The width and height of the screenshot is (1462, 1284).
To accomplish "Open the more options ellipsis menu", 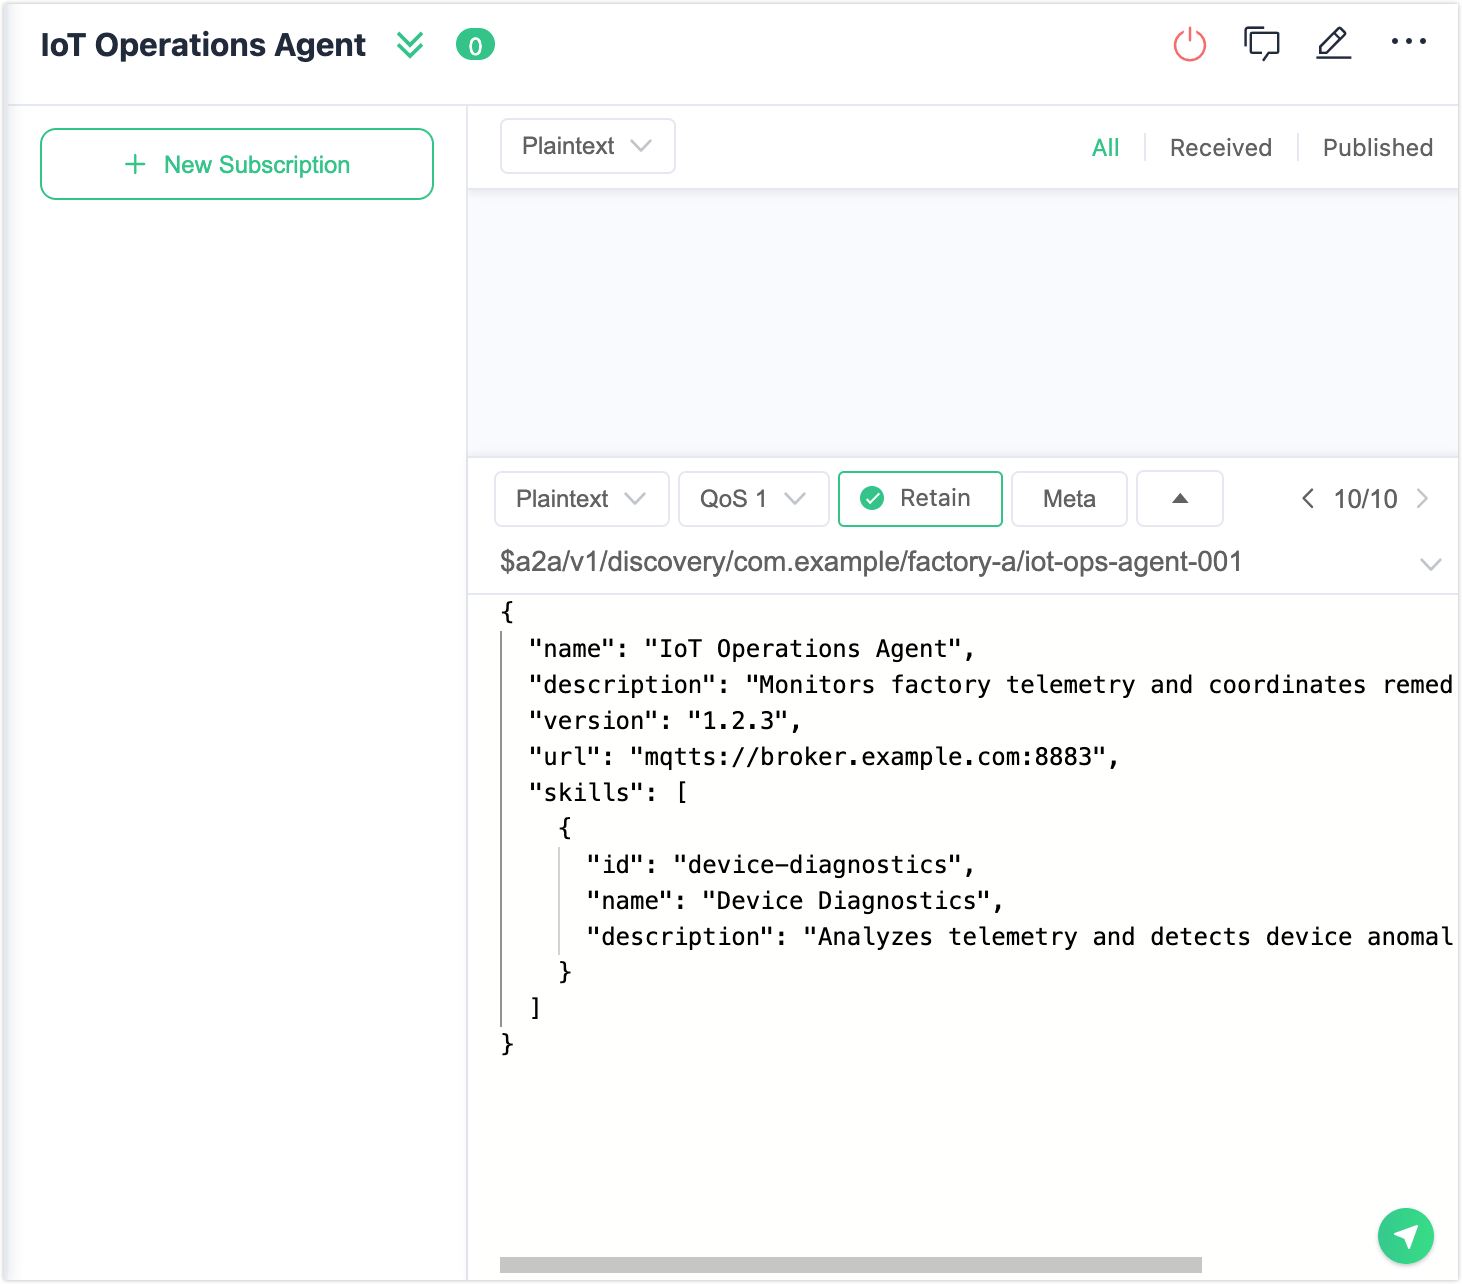I will [x=1410, y=43].
